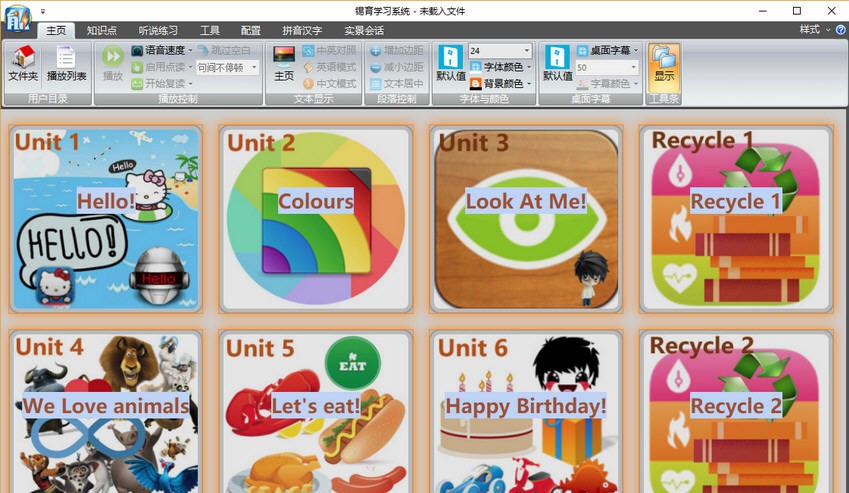Reset desktop subtitle with 默认值

(557, 64)
